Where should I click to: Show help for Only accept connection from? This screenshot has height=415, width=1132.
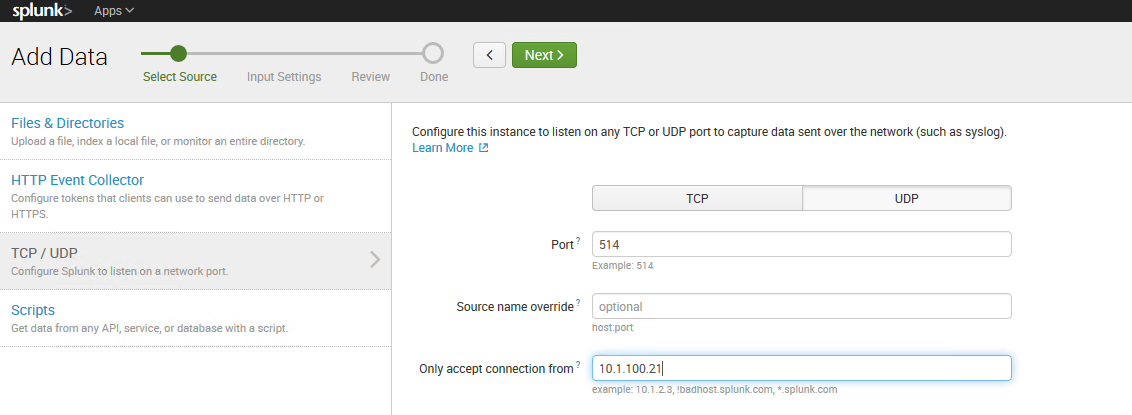click(x=578, y=365)
